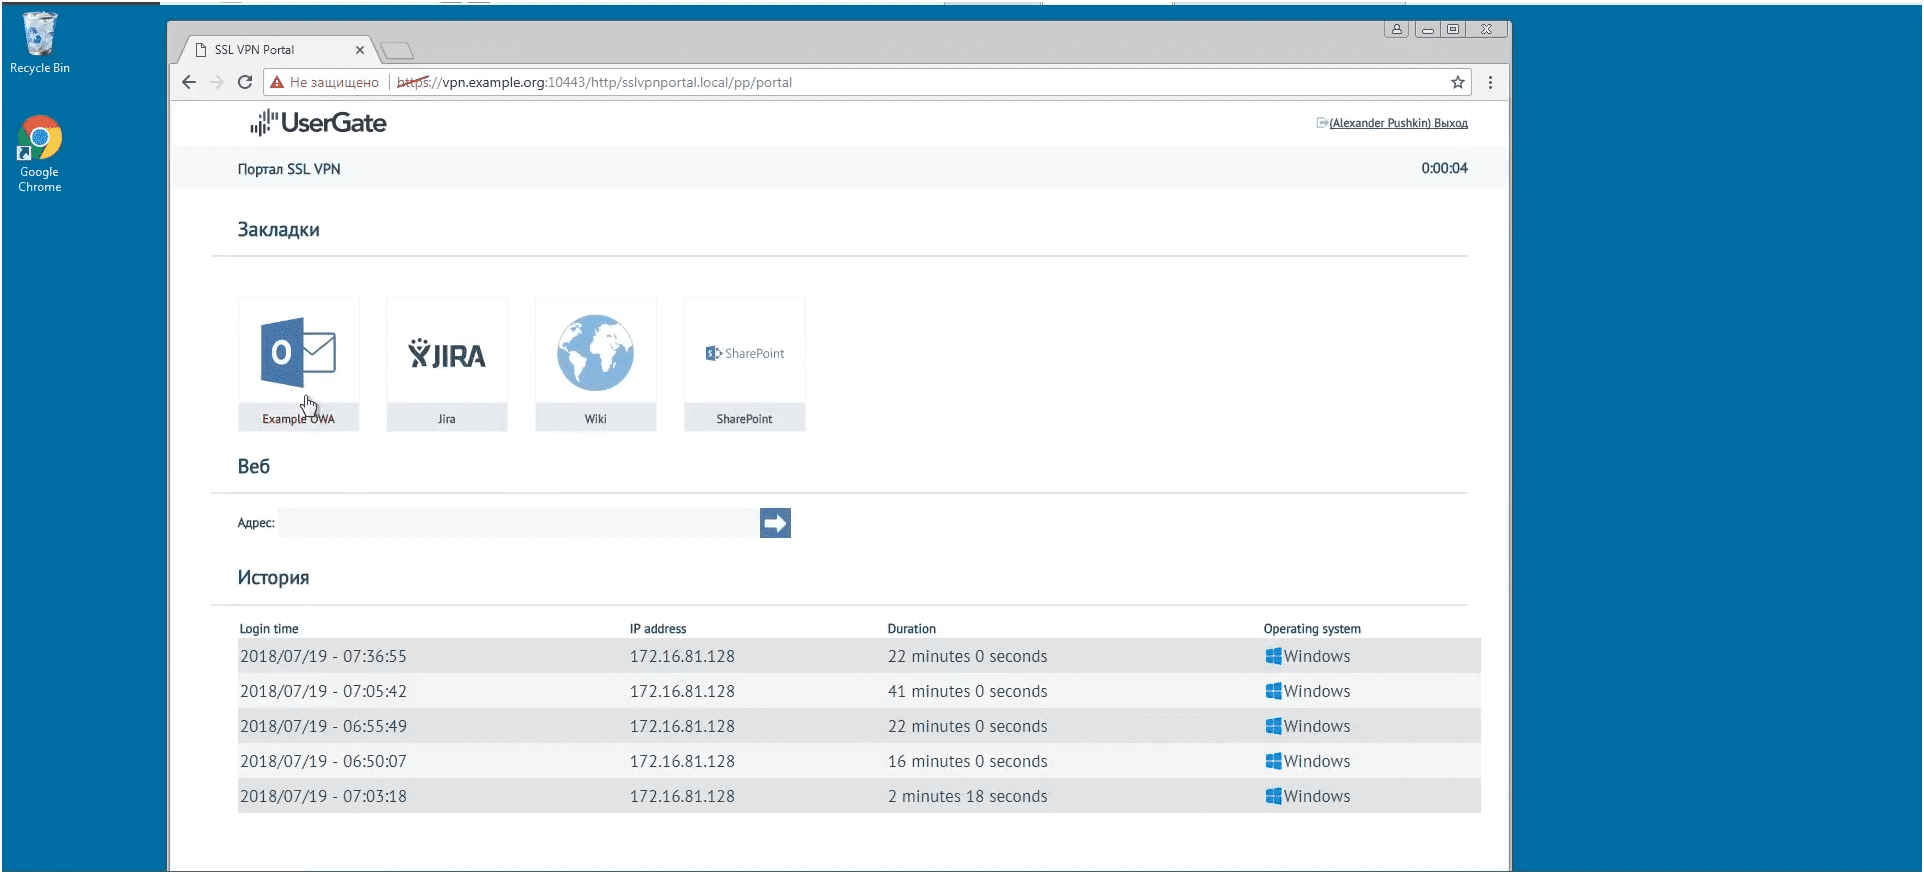Screen dimensions: 1924x872
Task: Click the forward navigation arrow
Action: click(217, 82)
